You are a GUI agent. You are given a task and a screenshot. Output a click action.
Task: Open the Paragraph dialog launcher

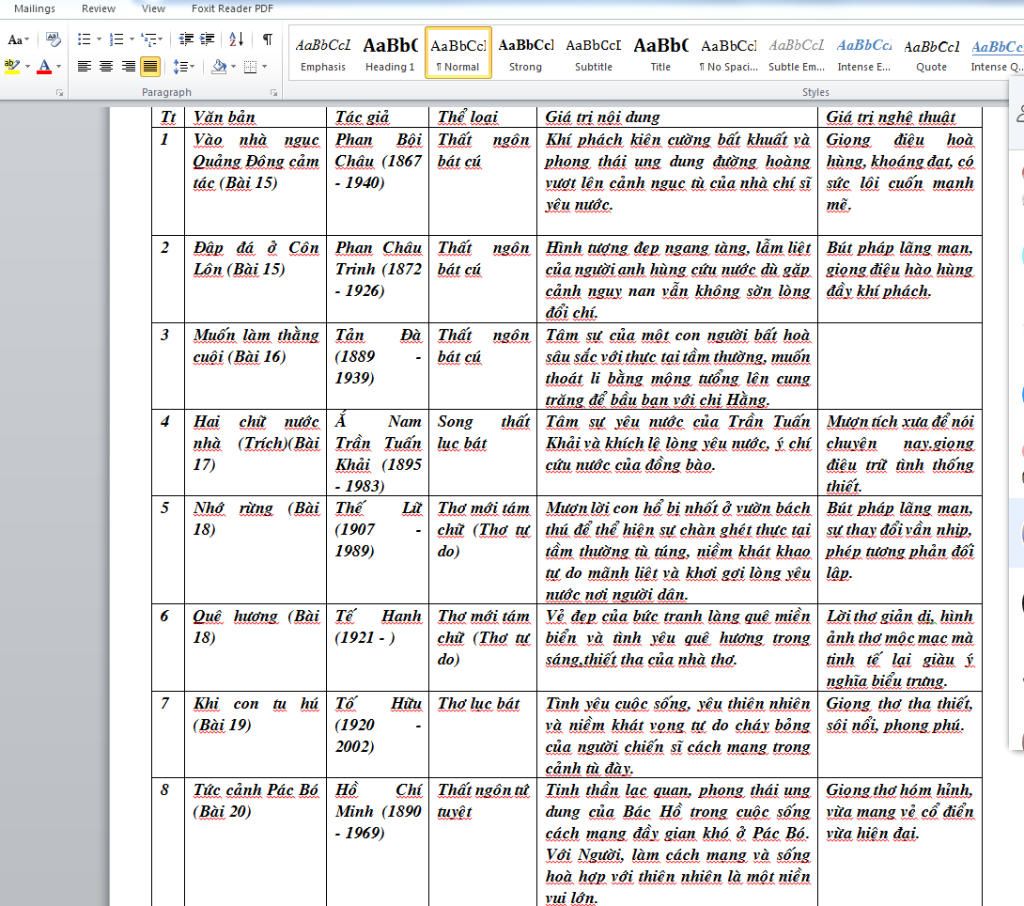274,93
